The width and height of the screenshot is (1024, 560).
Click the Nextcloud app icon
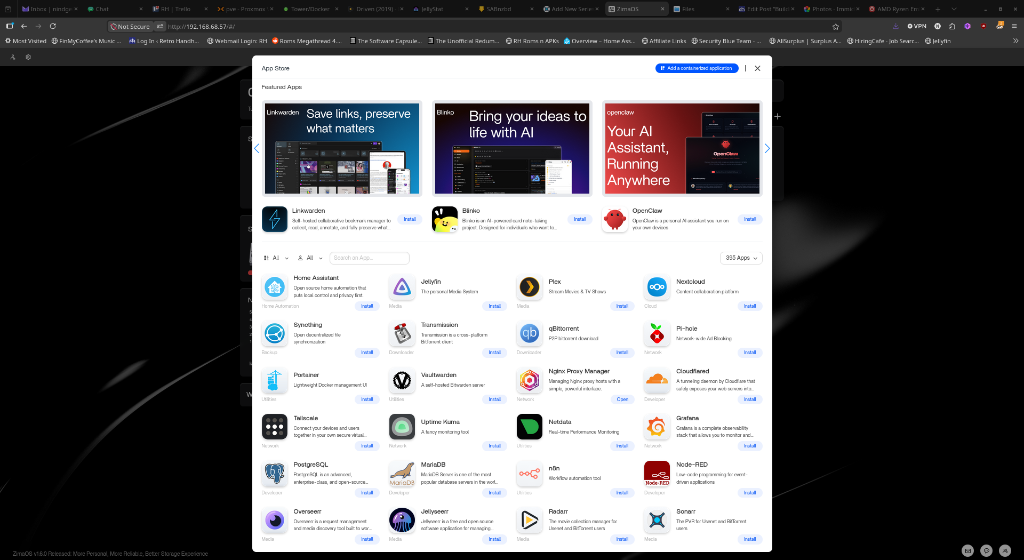[656, 287]
